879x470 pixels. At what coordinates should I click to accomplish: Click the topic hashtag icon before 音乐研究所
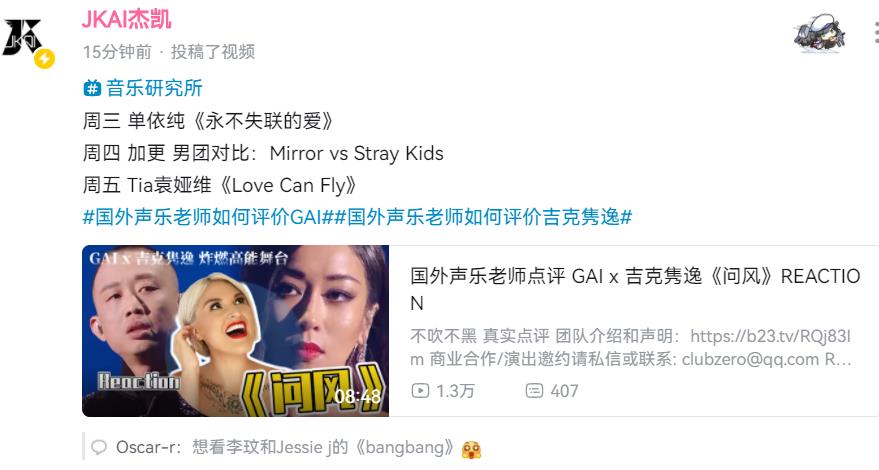pyautogui.click(x=92, y=88)
